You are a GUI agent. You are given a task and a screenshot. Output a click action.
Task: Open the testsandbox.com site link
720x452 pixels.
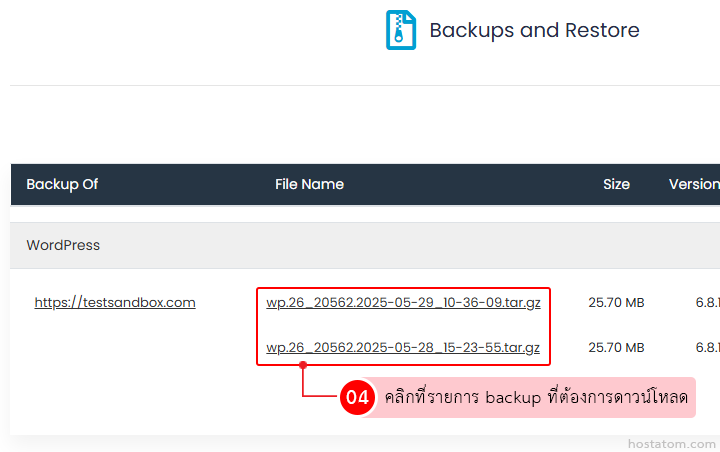pos(115,302)
